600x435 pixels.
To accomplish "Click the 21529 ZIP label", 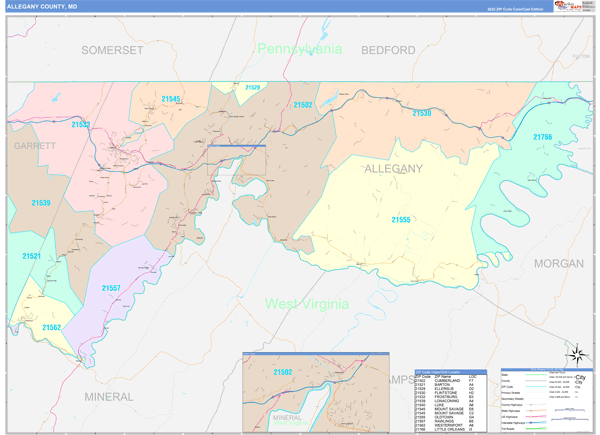I will (253, 88).
